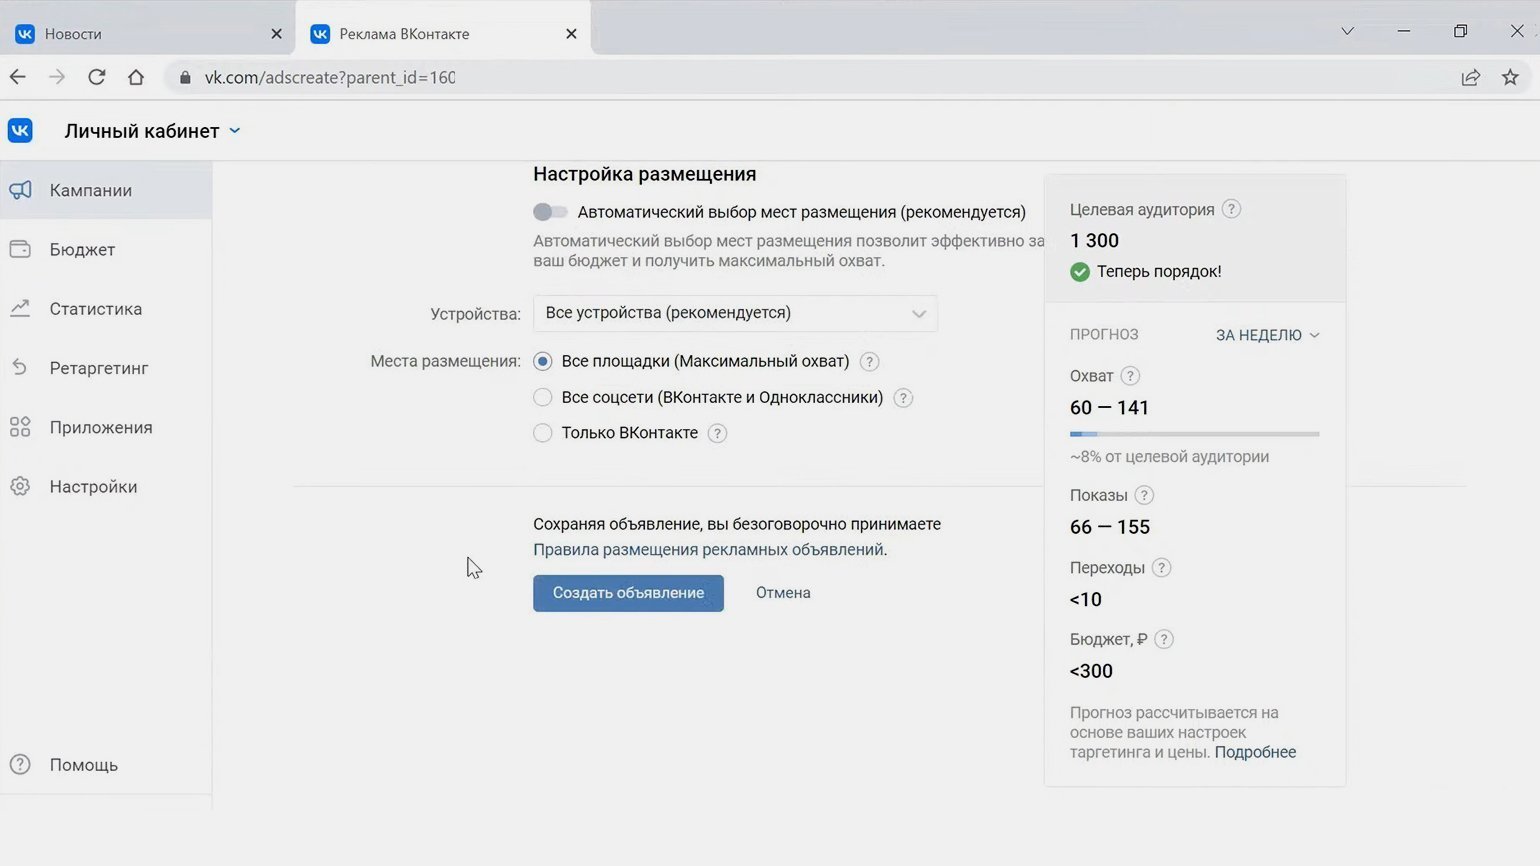Click the Охват reach progress bar
This screenshot has height=866, width=1540.
tap(1194, 434)
